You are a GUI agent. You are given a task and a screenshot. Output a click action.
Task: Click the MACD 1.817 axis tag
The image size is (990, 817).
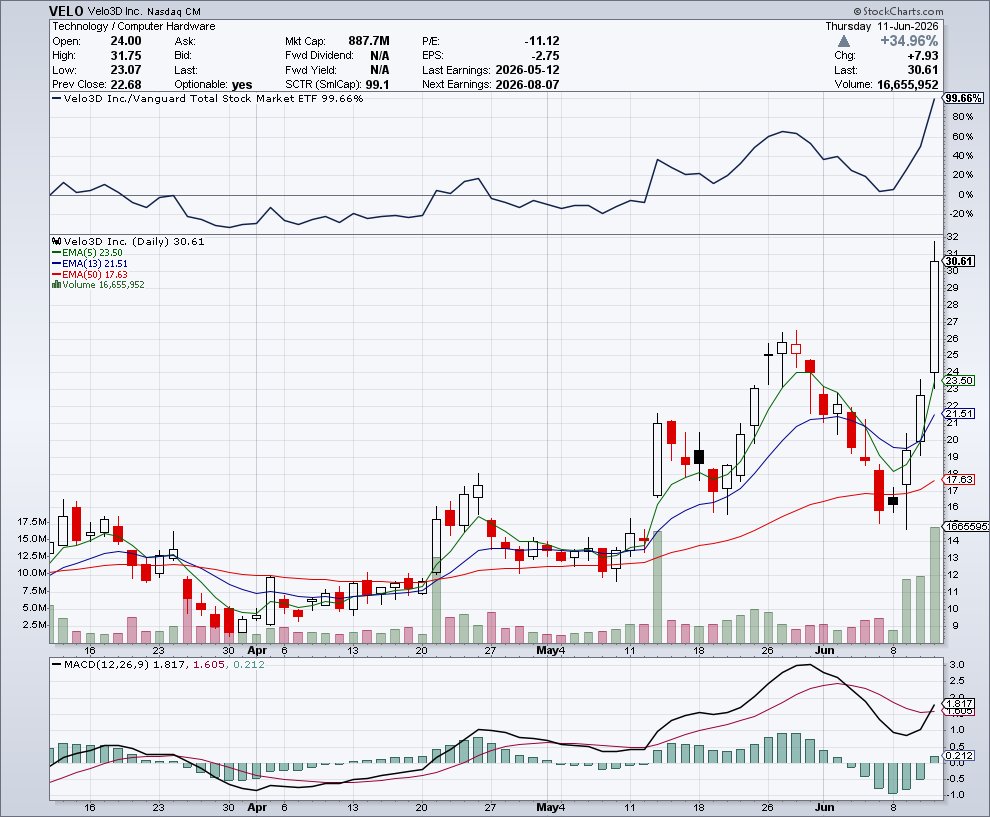(958, 703)
